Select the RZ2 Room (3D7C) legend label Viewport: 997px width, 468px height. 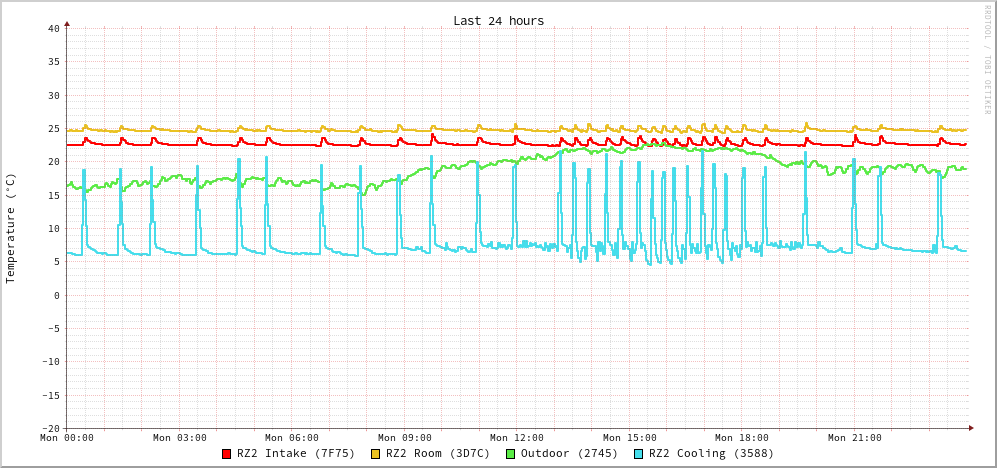pyautogui.click(x=438, y=453)
